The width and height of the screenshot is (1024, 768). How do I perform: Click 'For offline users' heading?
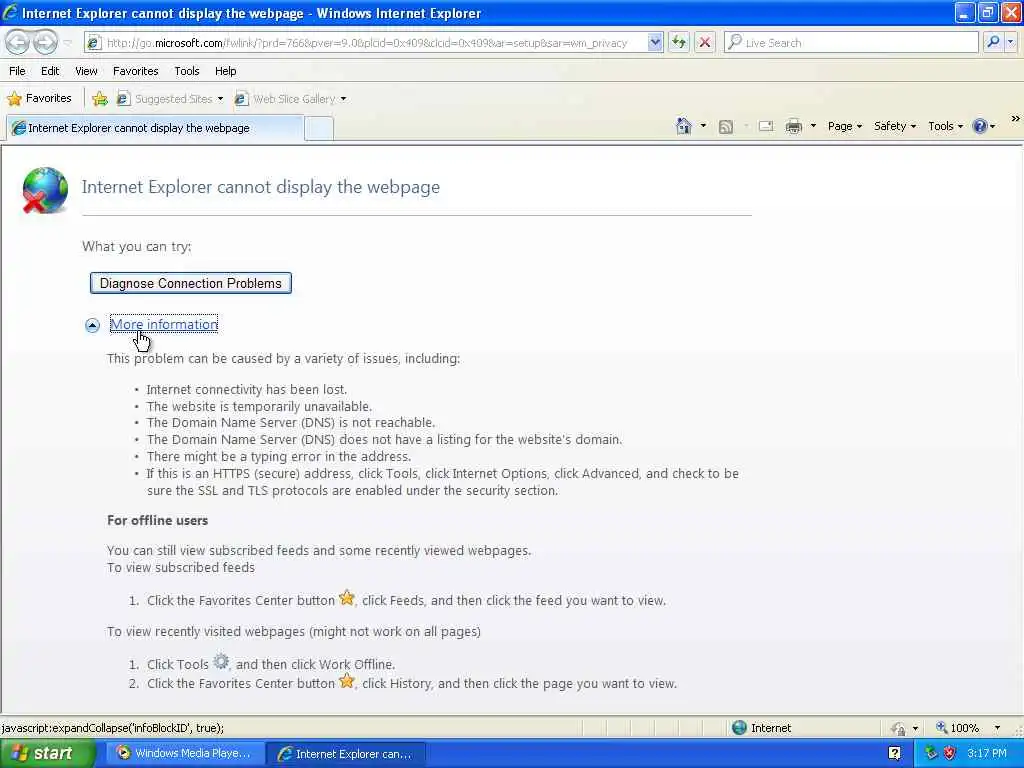point(157,520)
